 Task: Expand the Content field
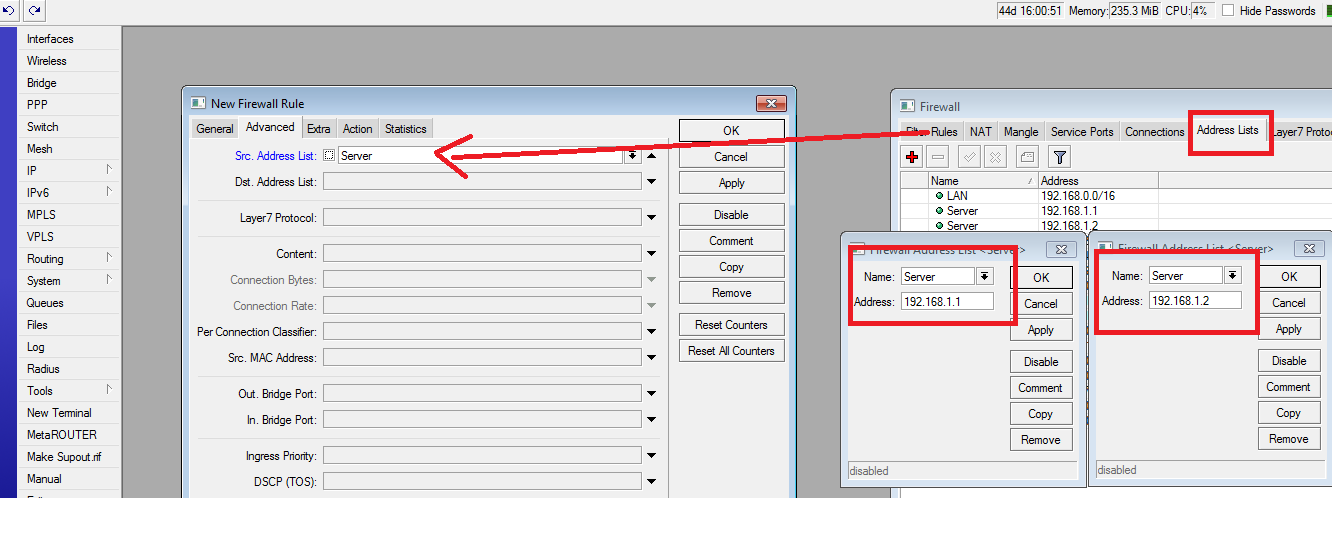652,254
